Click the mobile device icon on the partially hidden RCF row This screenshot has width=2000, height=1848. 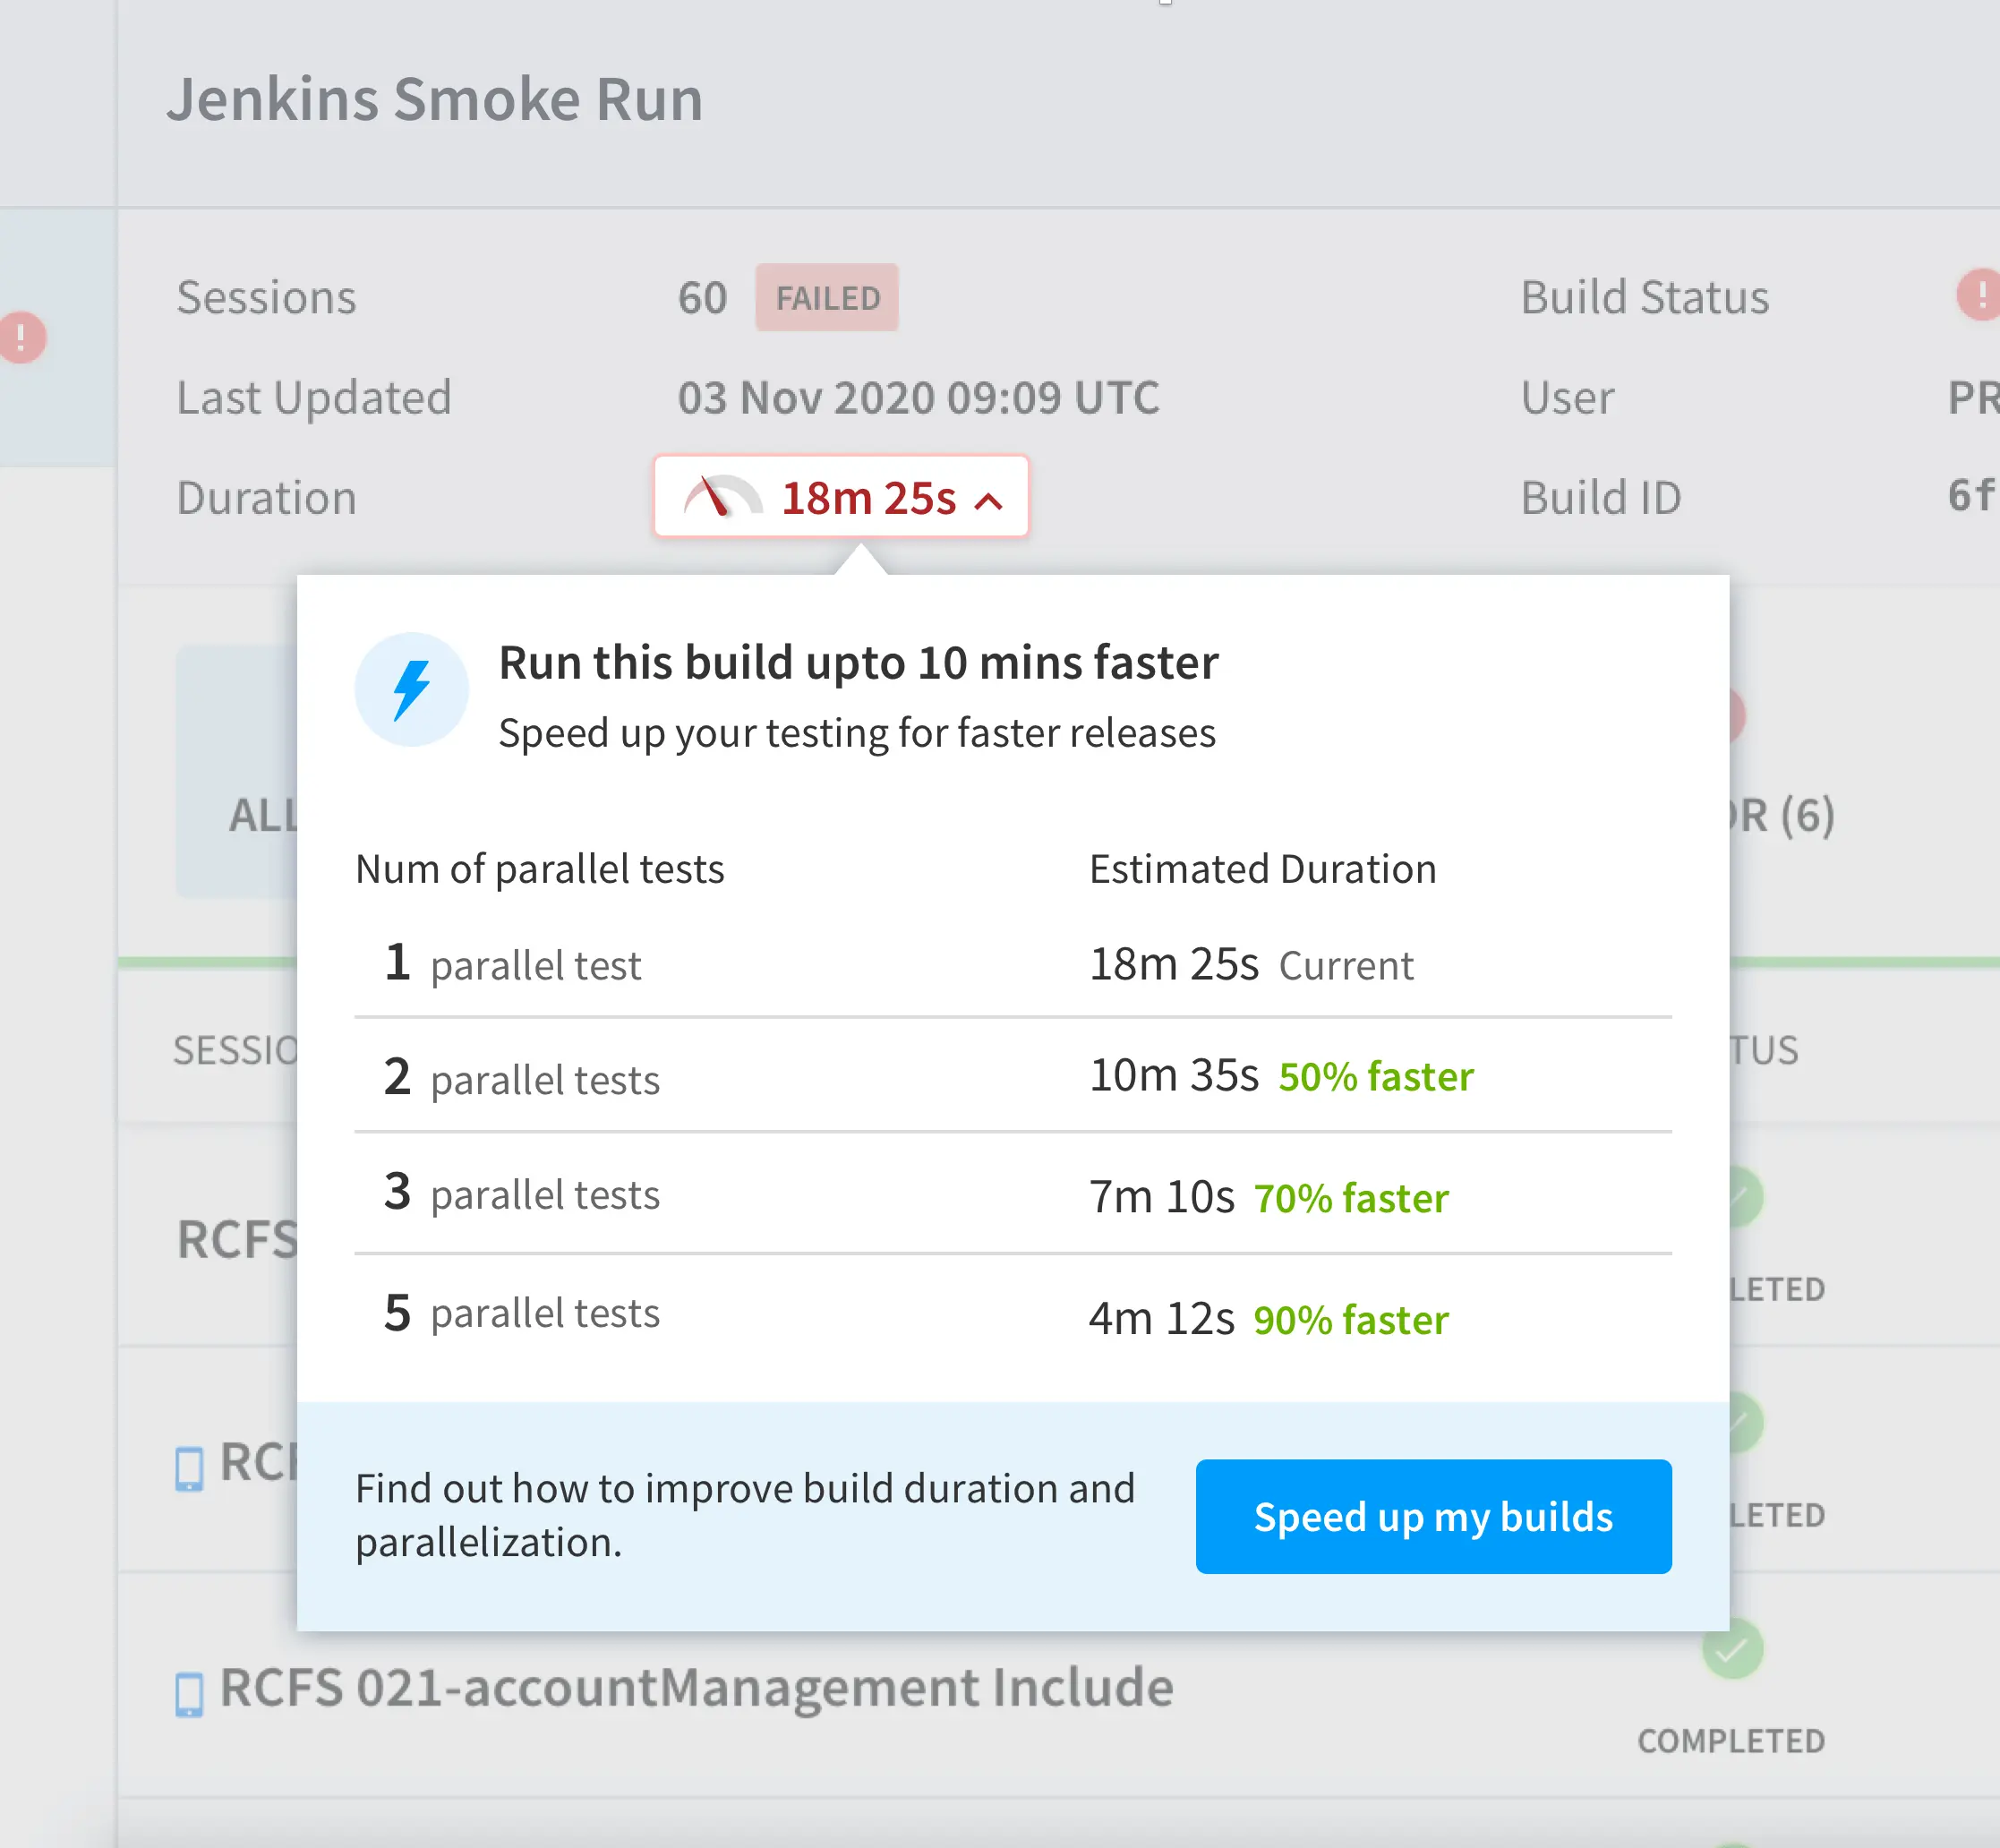pyautogui.click(x=189, y=1468)
